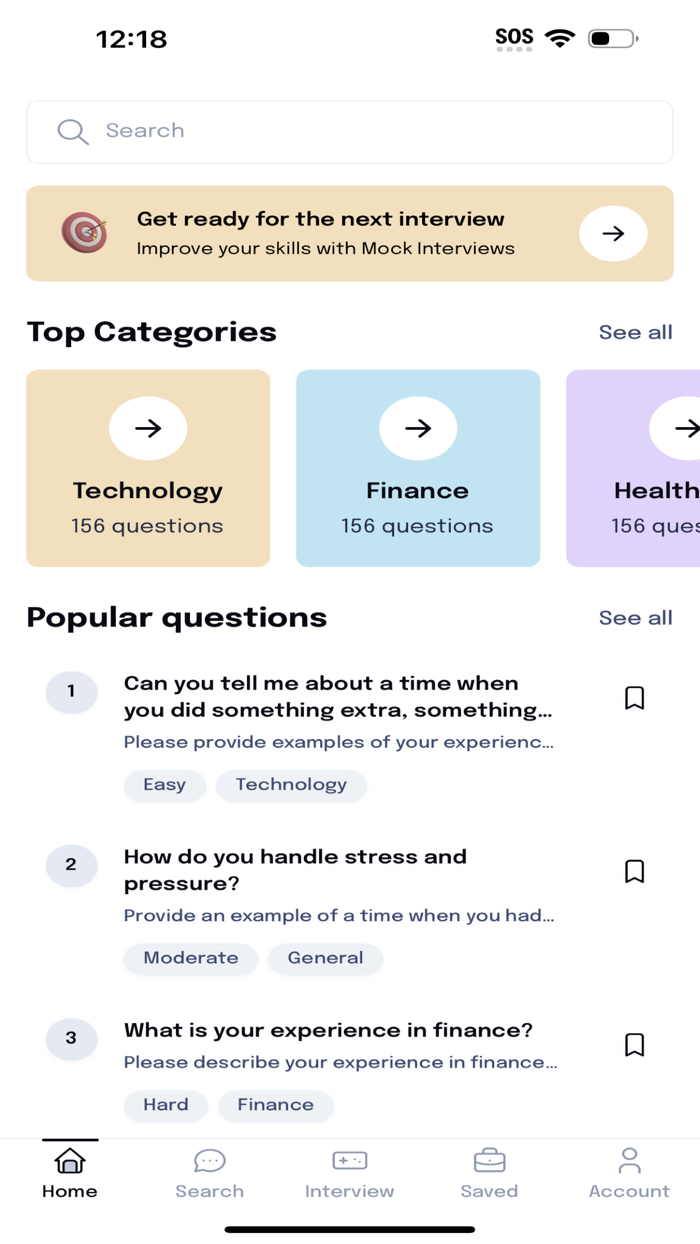Tap the arrow inside the Mock Interviews banner
Image resolution: width=700 pixels, height=1244 pixels.
pyautogui.click(x=613, y=233)
